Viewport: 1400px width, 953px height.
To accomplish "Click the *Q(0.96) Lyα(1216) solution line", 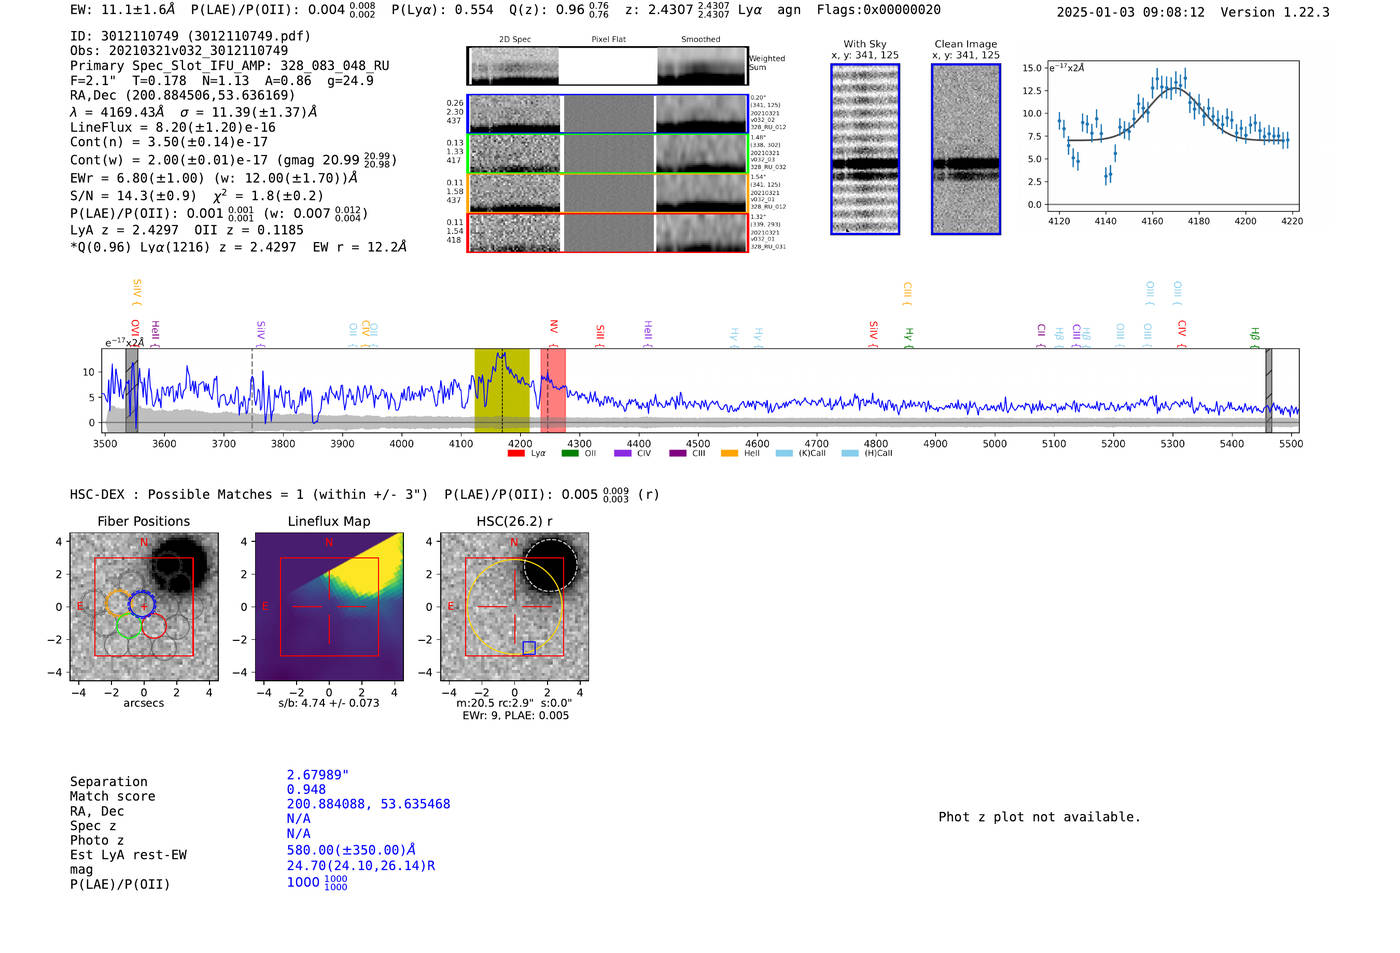I will pos(238,247).
